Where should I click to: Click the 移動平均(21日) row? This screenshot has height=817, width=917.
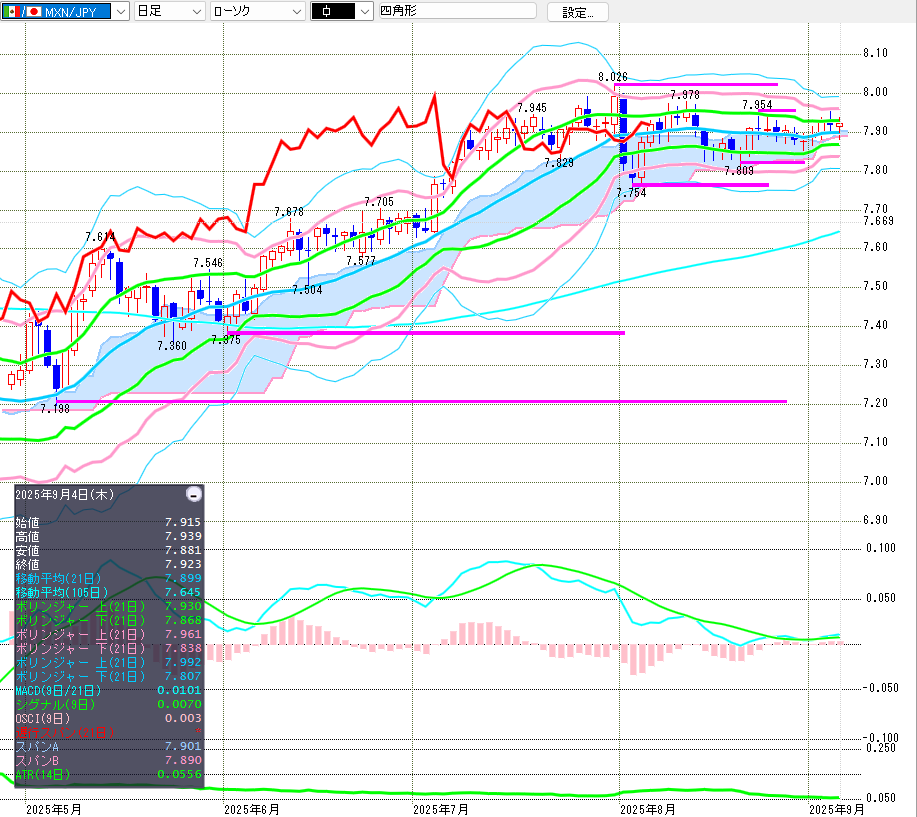pos(108,578)
